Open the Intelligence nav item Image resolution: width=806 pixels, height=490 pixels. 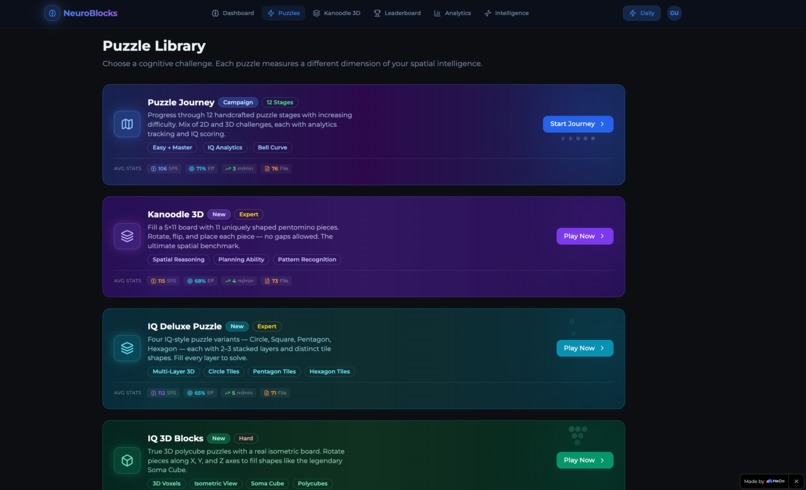click(x=506, y=13)
